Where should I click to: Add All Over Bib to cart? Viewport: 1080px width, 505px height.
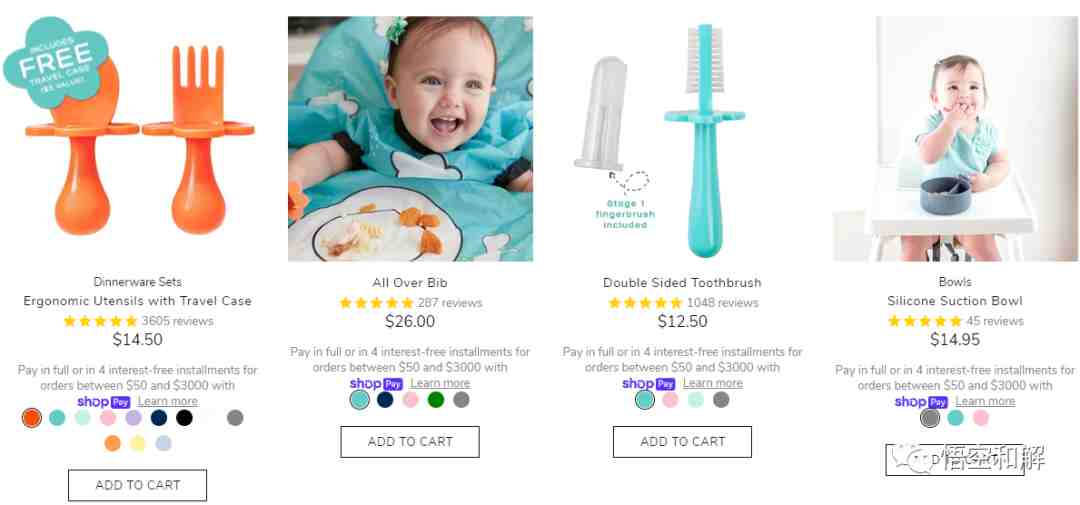(x=410, y=442)
